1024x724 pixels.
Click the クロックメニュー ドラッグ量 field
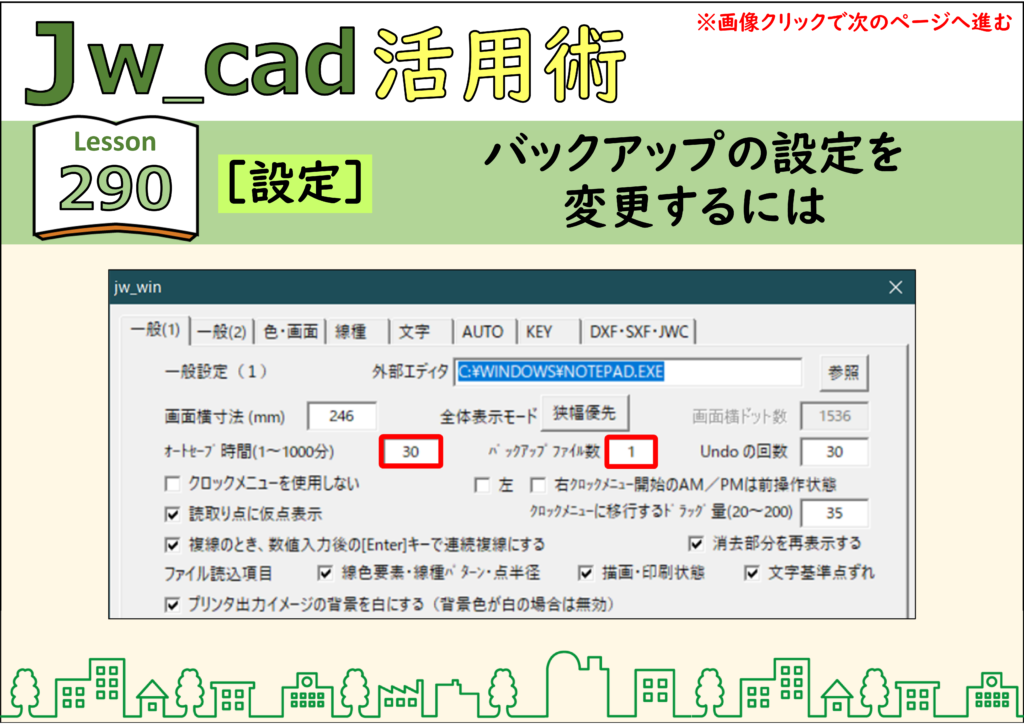click(835, 512)
